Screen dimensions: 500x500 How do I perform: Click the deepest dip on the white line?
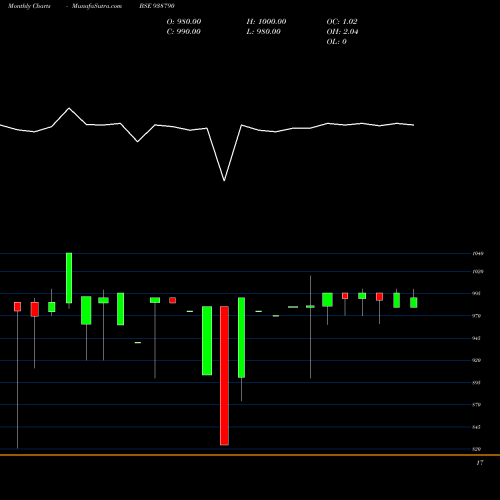224,180
